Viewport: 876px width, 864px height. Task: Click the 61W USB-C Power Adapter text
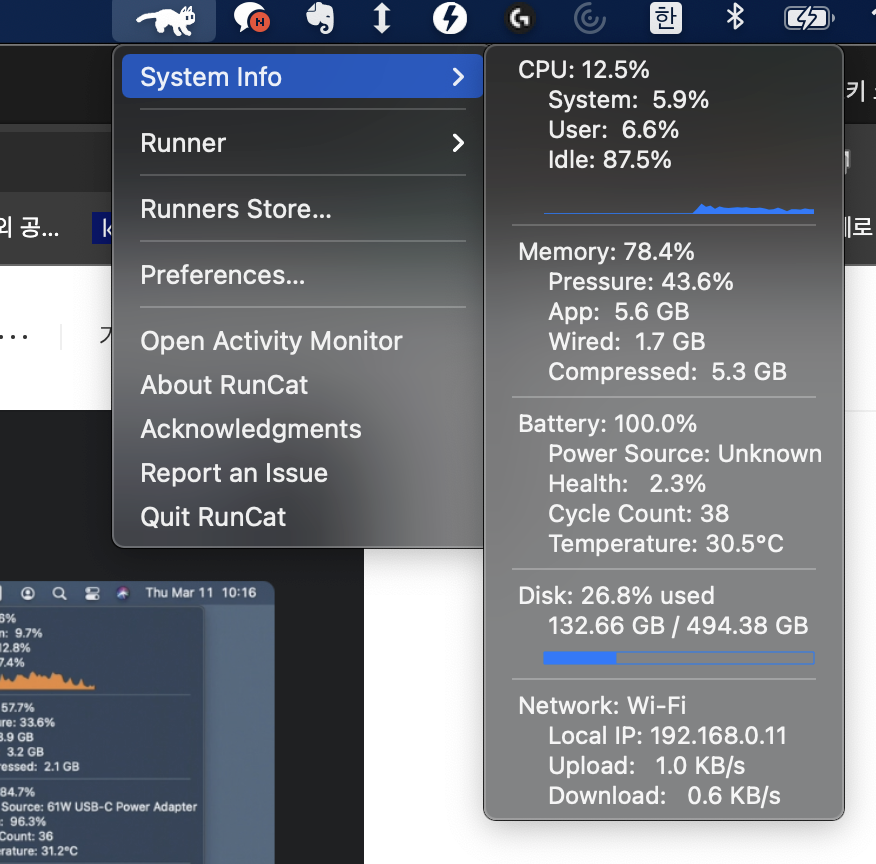[x=122, y=807]
